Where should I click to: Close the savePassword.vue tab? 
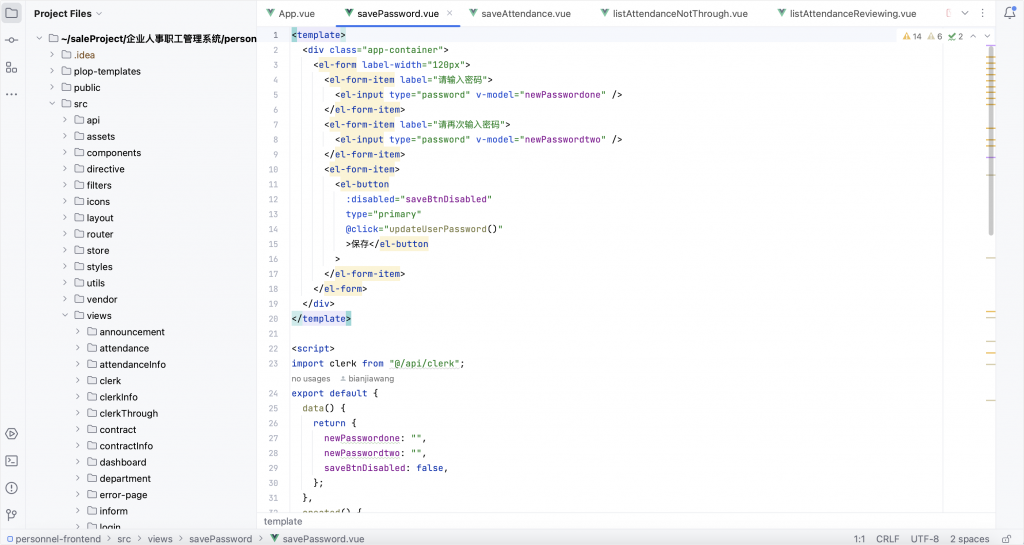[449, 14]
